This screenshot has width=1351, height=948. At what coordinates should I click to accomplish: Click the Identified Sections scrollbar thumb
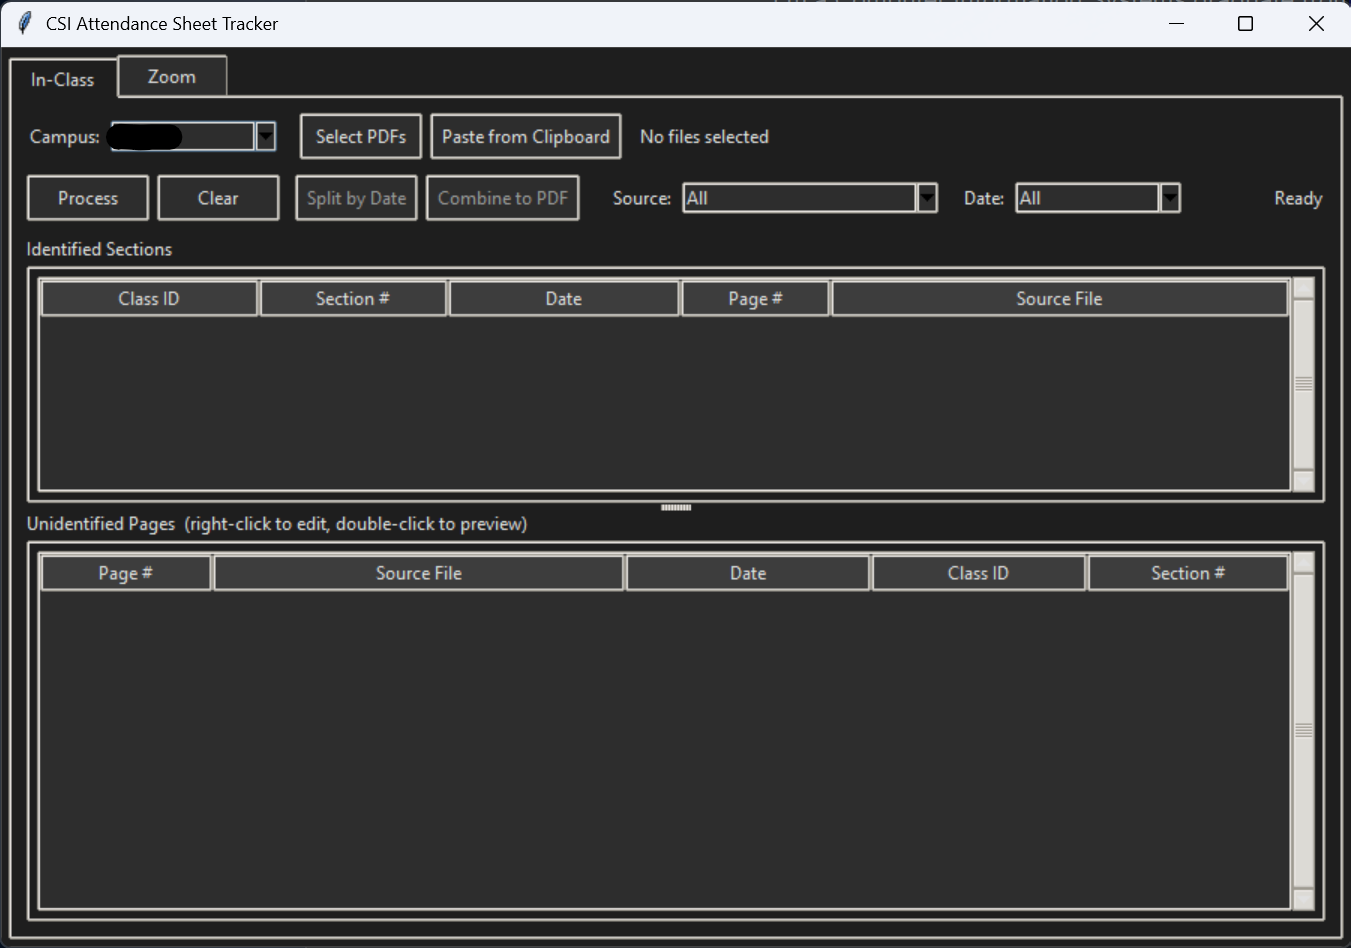pos(1303,384)
